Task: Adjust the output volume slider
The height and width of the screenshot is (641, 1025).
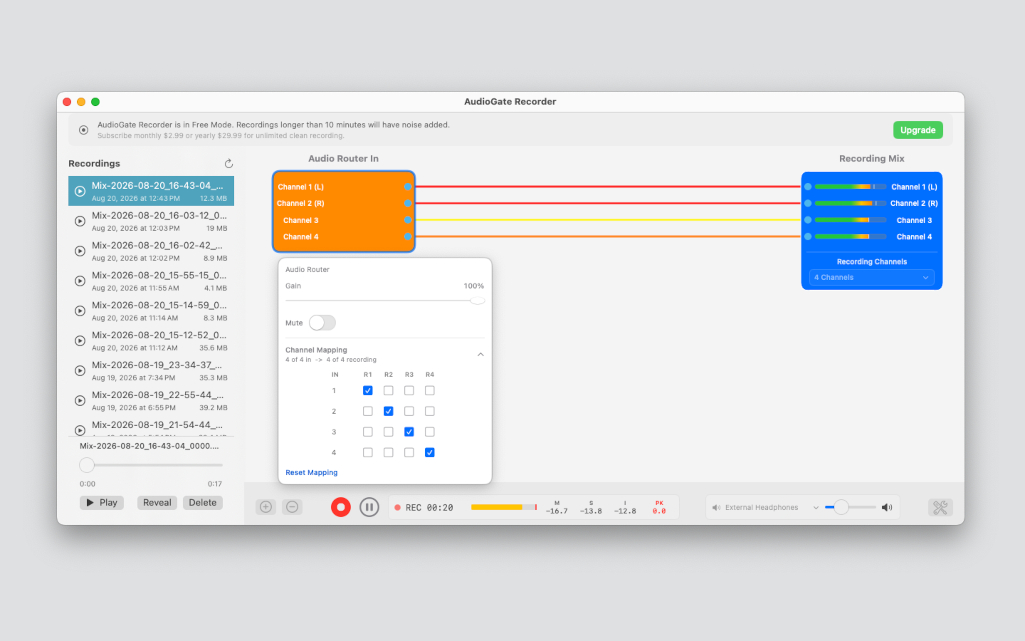Action: point(841,507)
